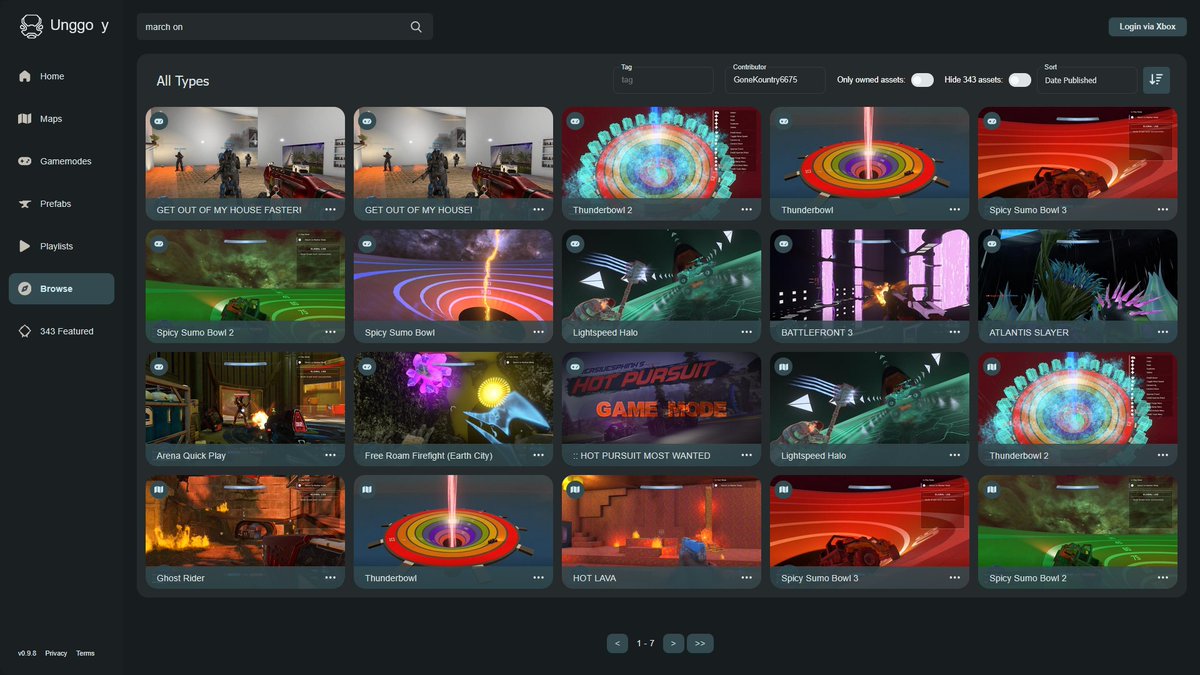Toggle the sort direction icon button
The image size is (1200, 675).
click(x=1156, y=80)
